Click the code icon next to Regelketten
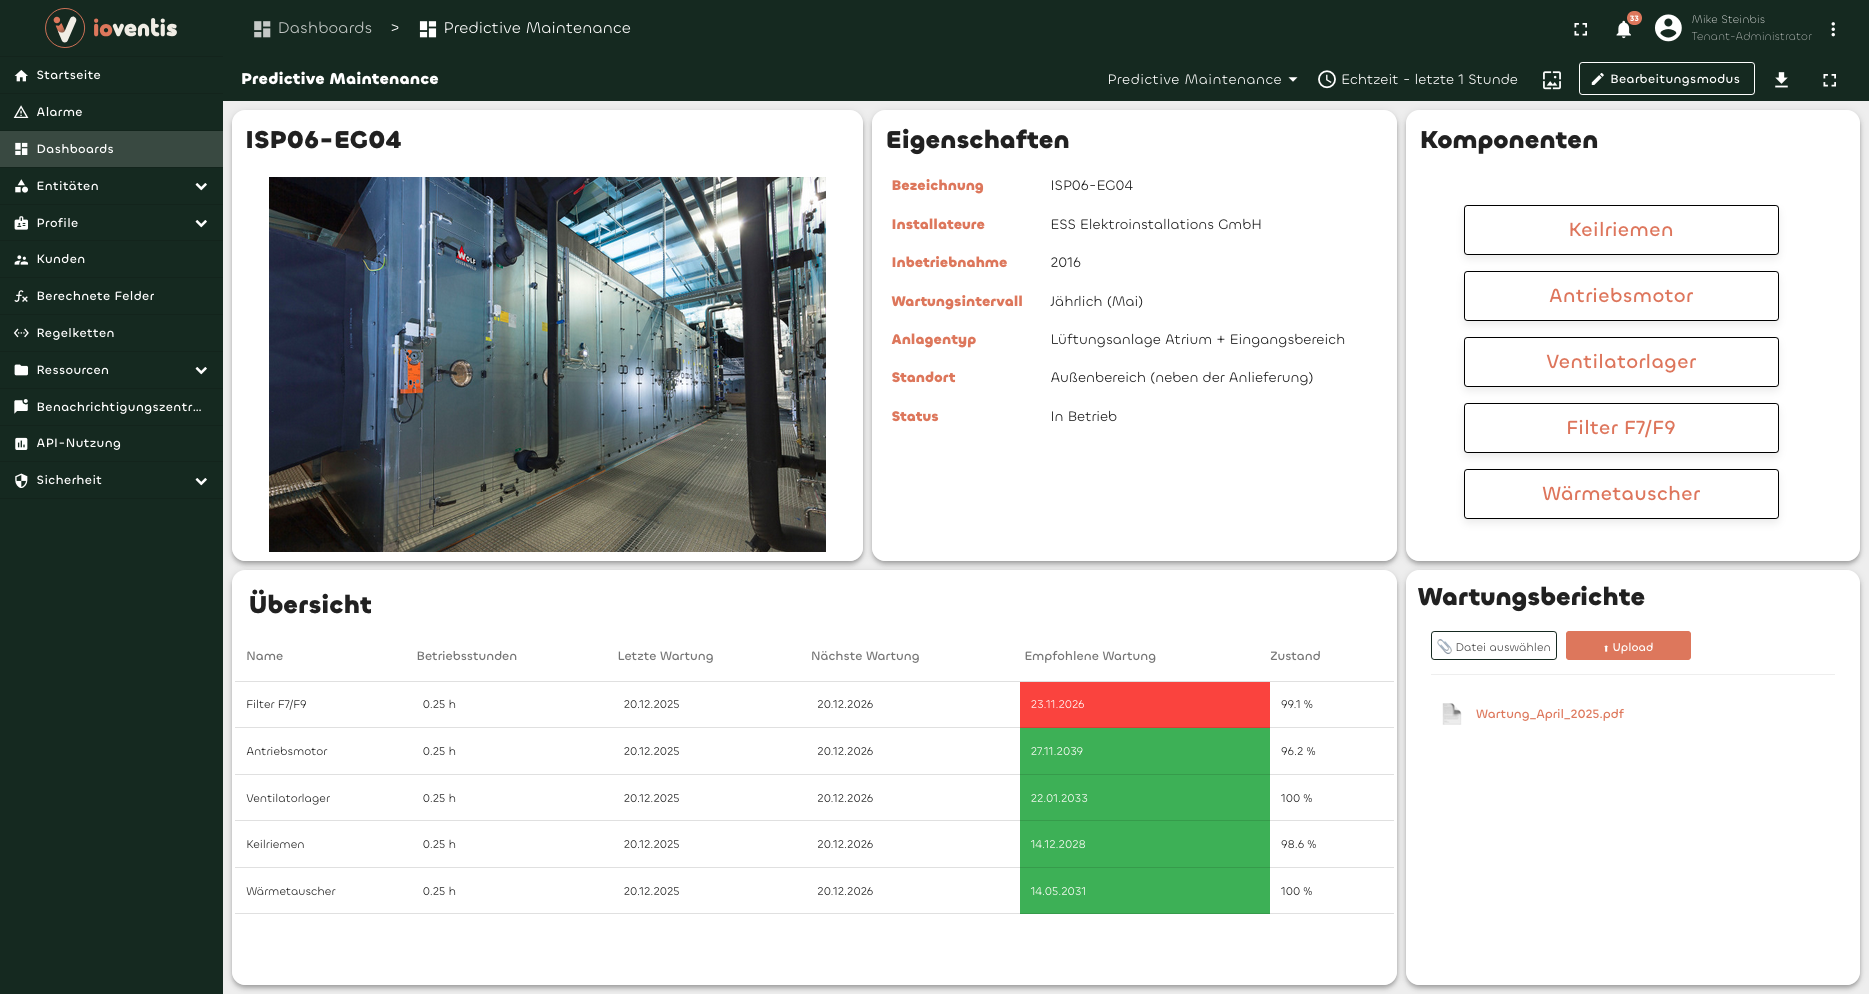 tap(20, 332)
